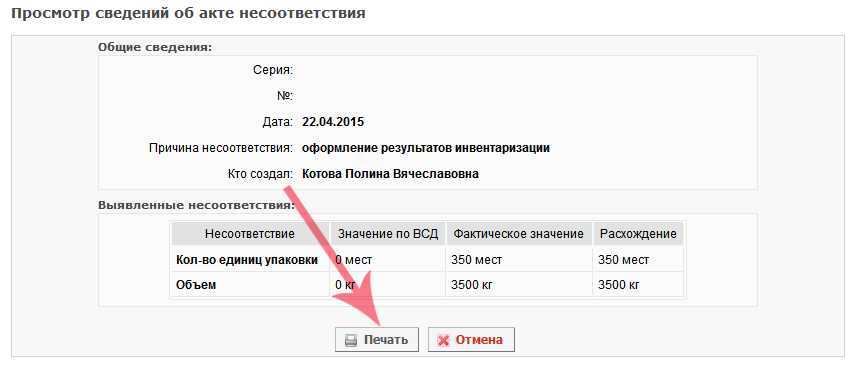Click the Фактическое значение column header
This screenshot has height=365, width=855.
519,234
